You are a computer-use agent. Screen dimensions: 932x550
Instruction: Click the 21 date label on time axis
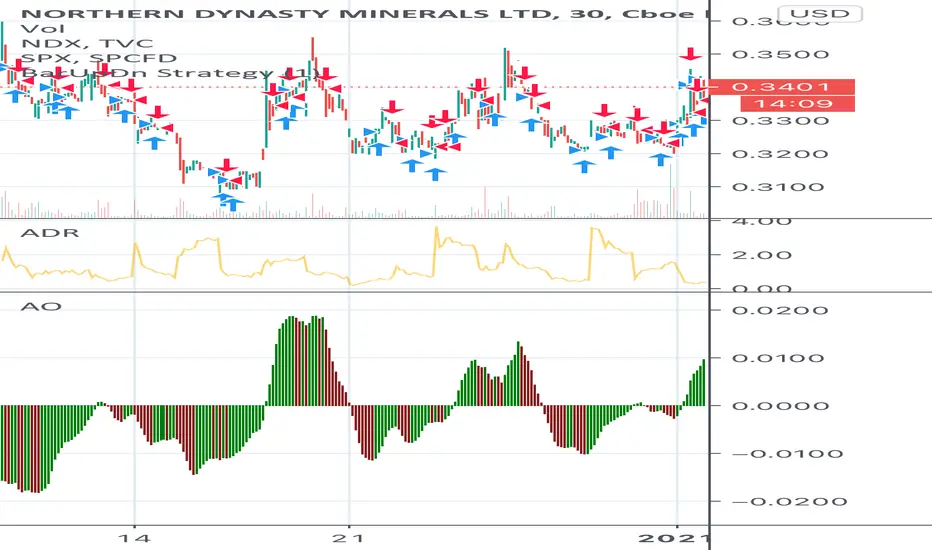(x=350, y=539)
